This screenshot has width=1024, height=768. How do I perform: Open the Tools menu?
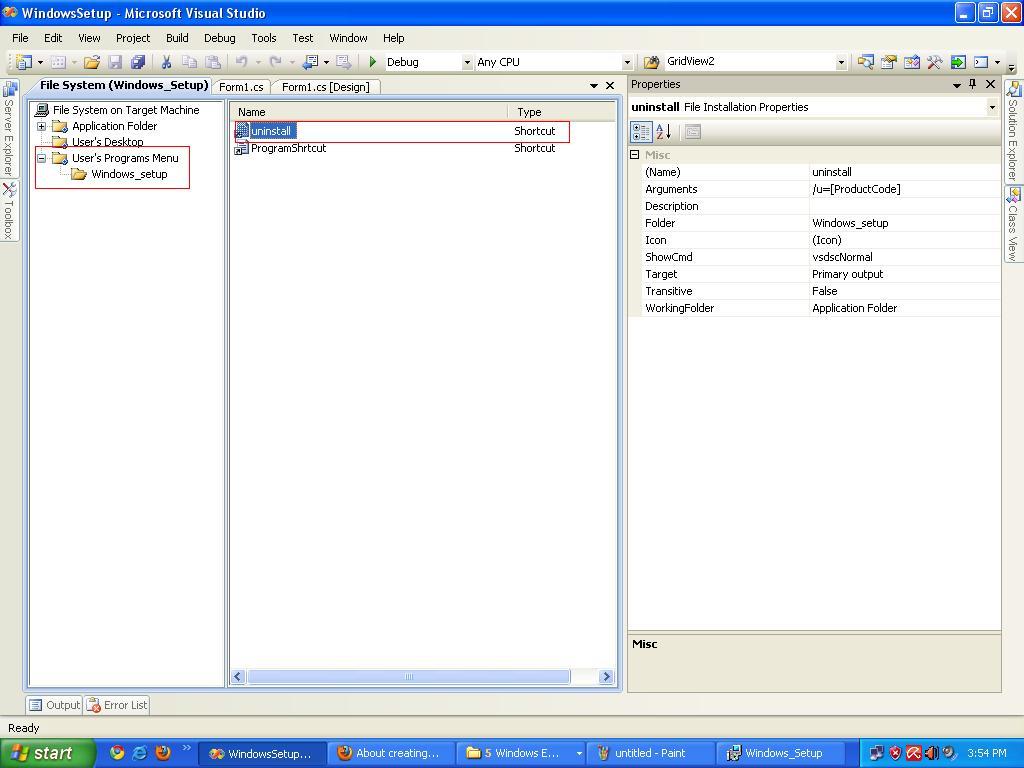tap(264, 38)
